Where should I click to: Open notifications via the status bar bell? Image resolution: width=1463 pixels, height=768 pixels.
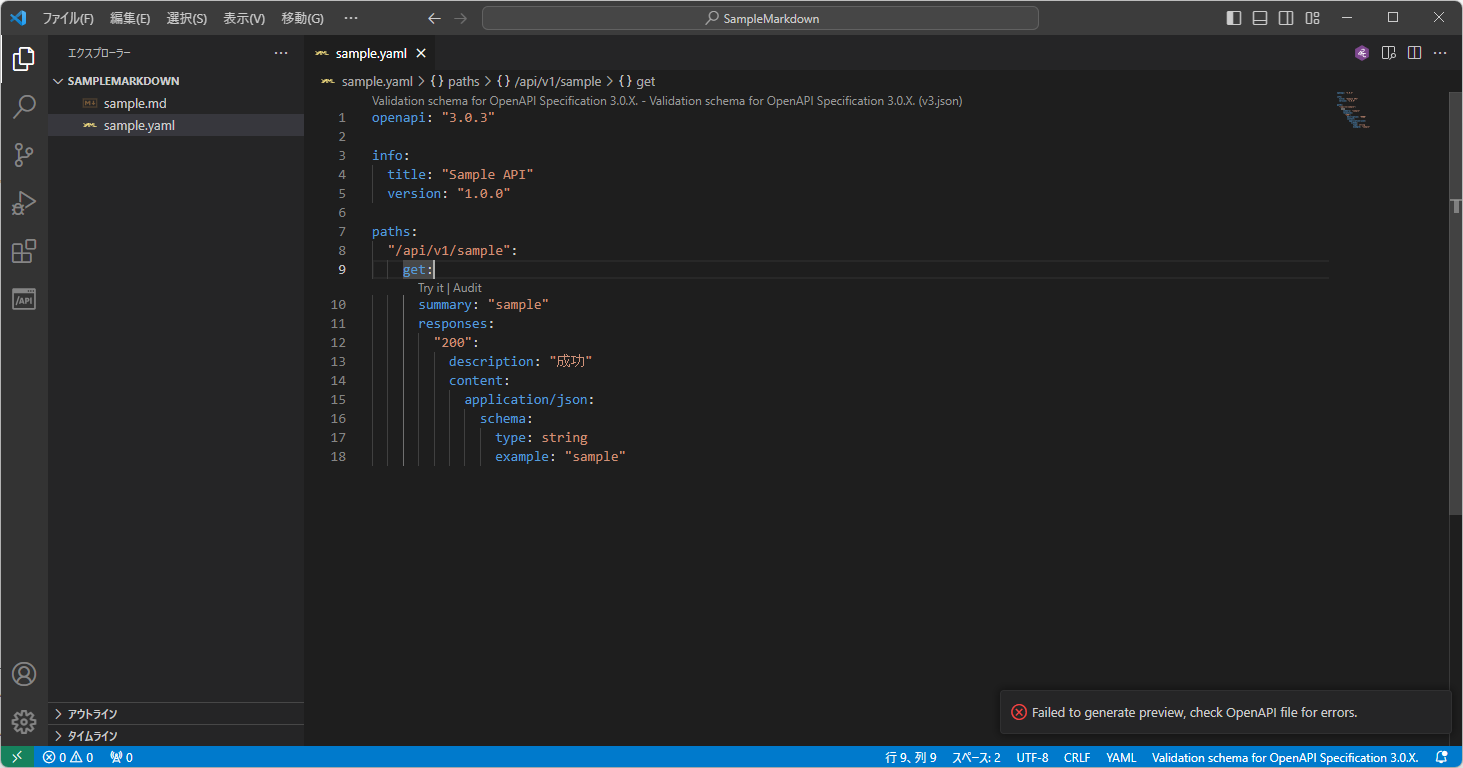[1441, 757]
